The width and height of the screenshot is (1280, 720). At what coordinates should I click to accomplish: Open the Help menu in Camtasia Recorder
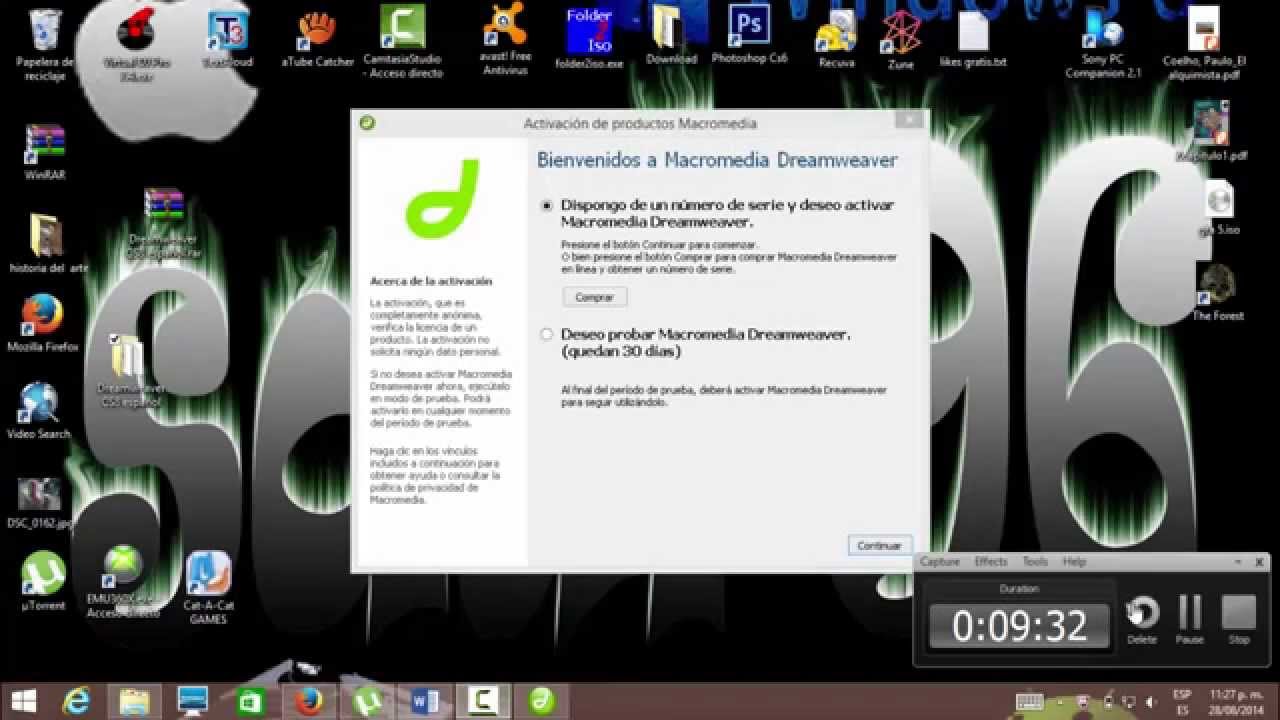1074,562
